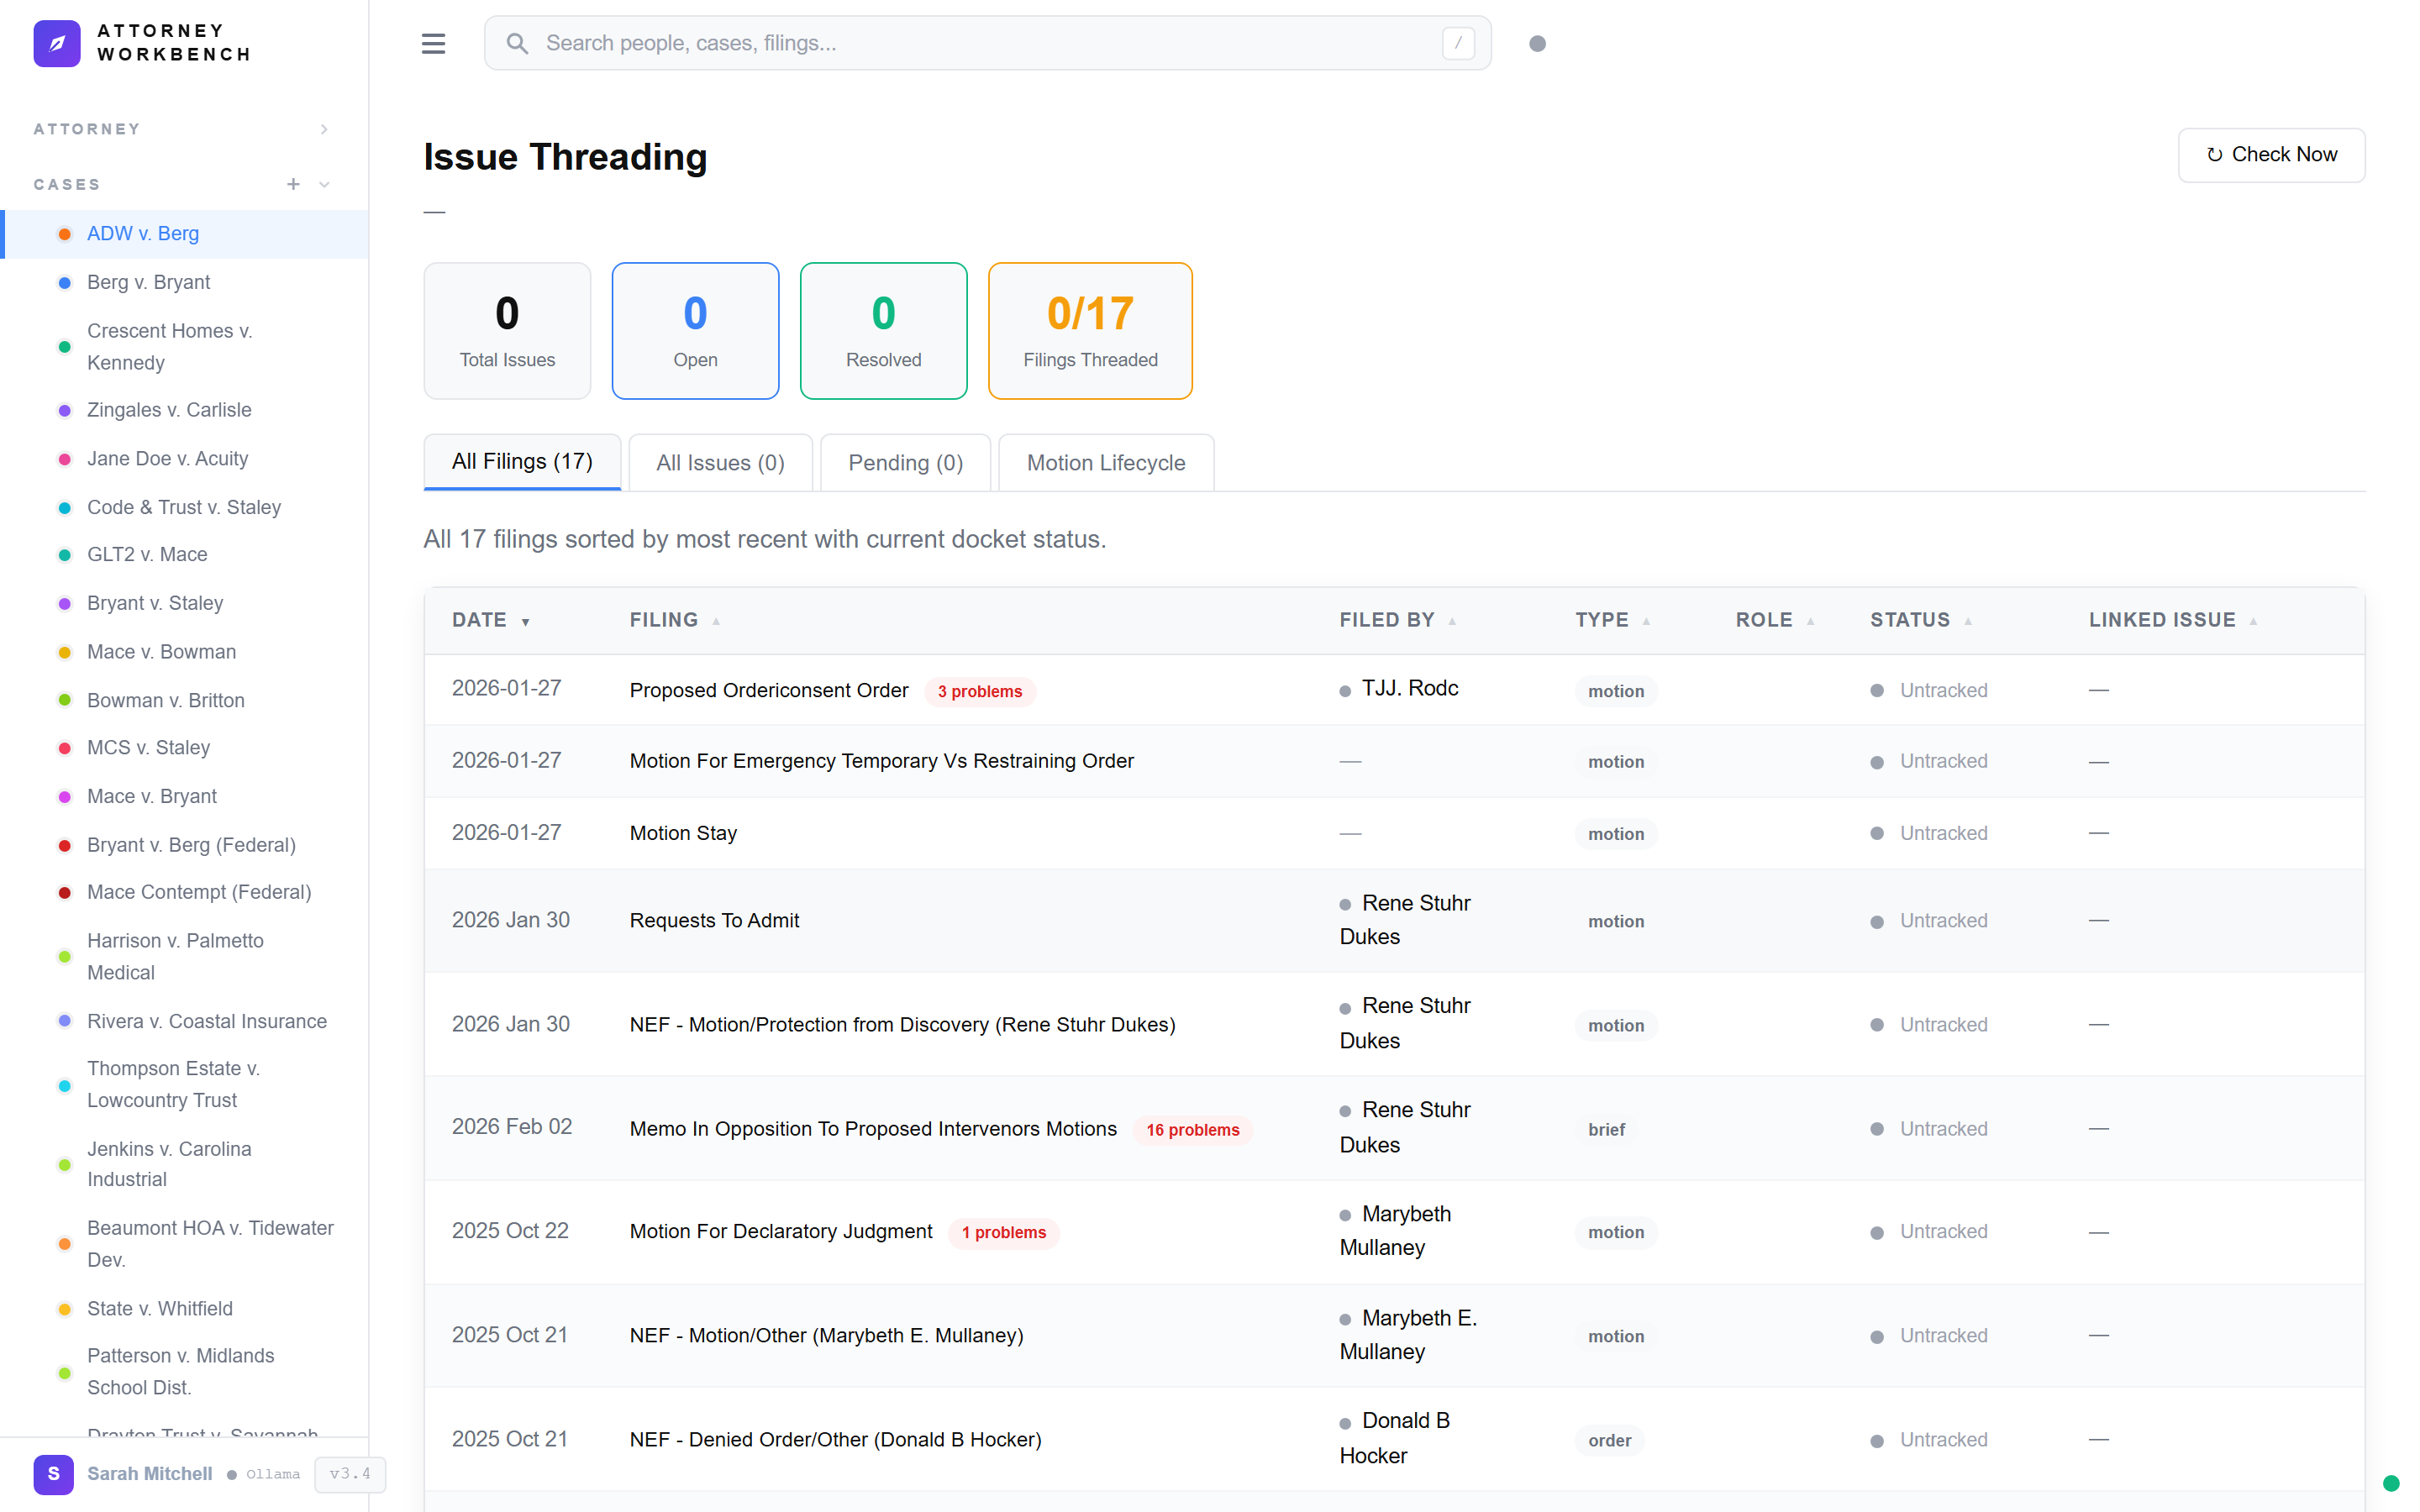Open the Berg v. Bryant case
2420x1512 pixels.
click(x=148, y=282)
